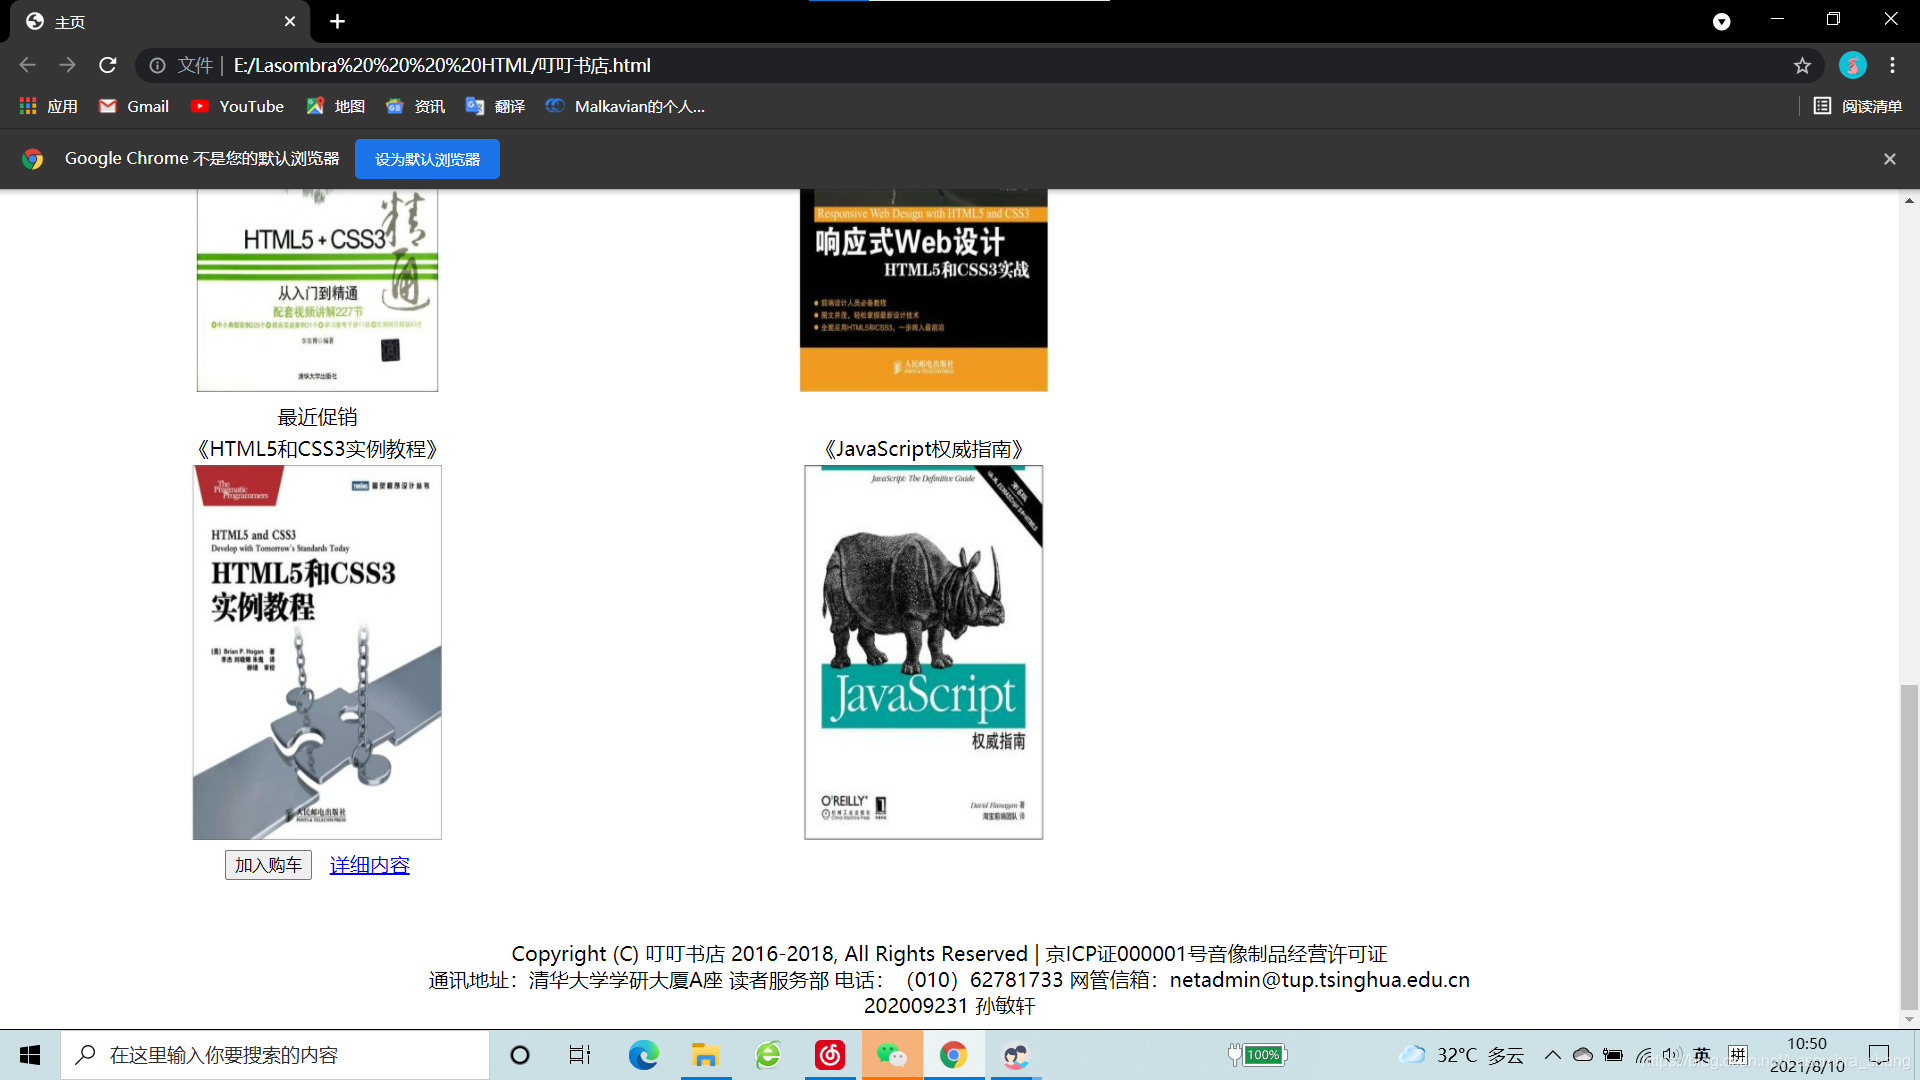
Task: Click 设为默认浏览器 button
Action: (427, 159)
